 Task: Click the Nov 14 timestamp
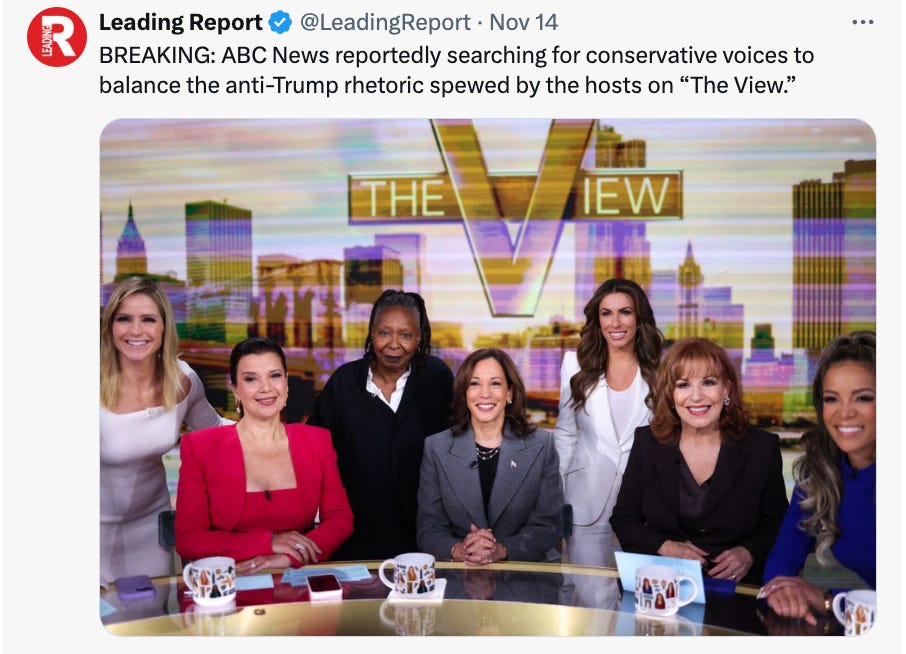tap(523, 23)
